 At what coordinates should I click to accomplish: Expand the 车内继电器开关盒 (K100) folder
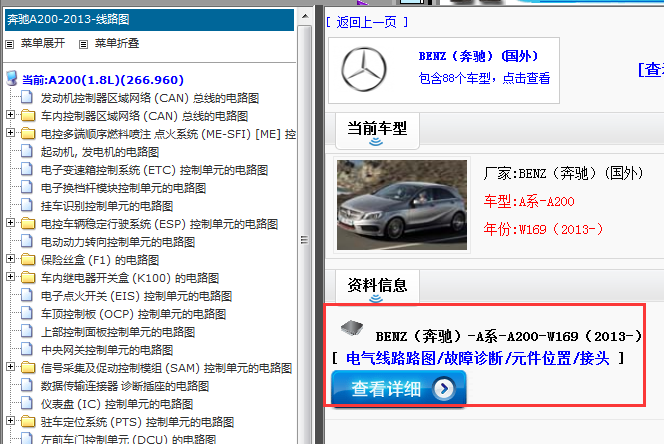[11, 277]
